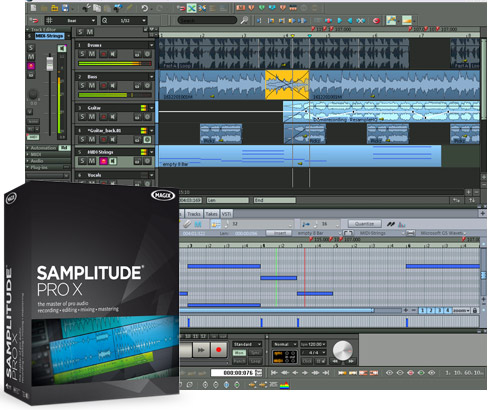Click the time position display field
Image resolution: width=500 pixels, height=410 pixels.
(236, 372)
